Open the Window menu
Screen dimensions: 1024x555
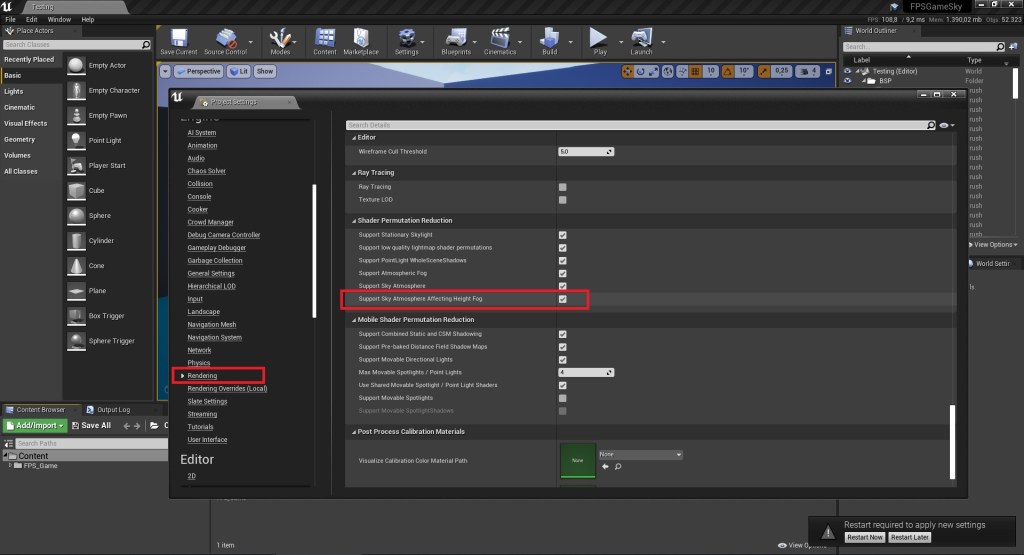click(x=59, y=19)
